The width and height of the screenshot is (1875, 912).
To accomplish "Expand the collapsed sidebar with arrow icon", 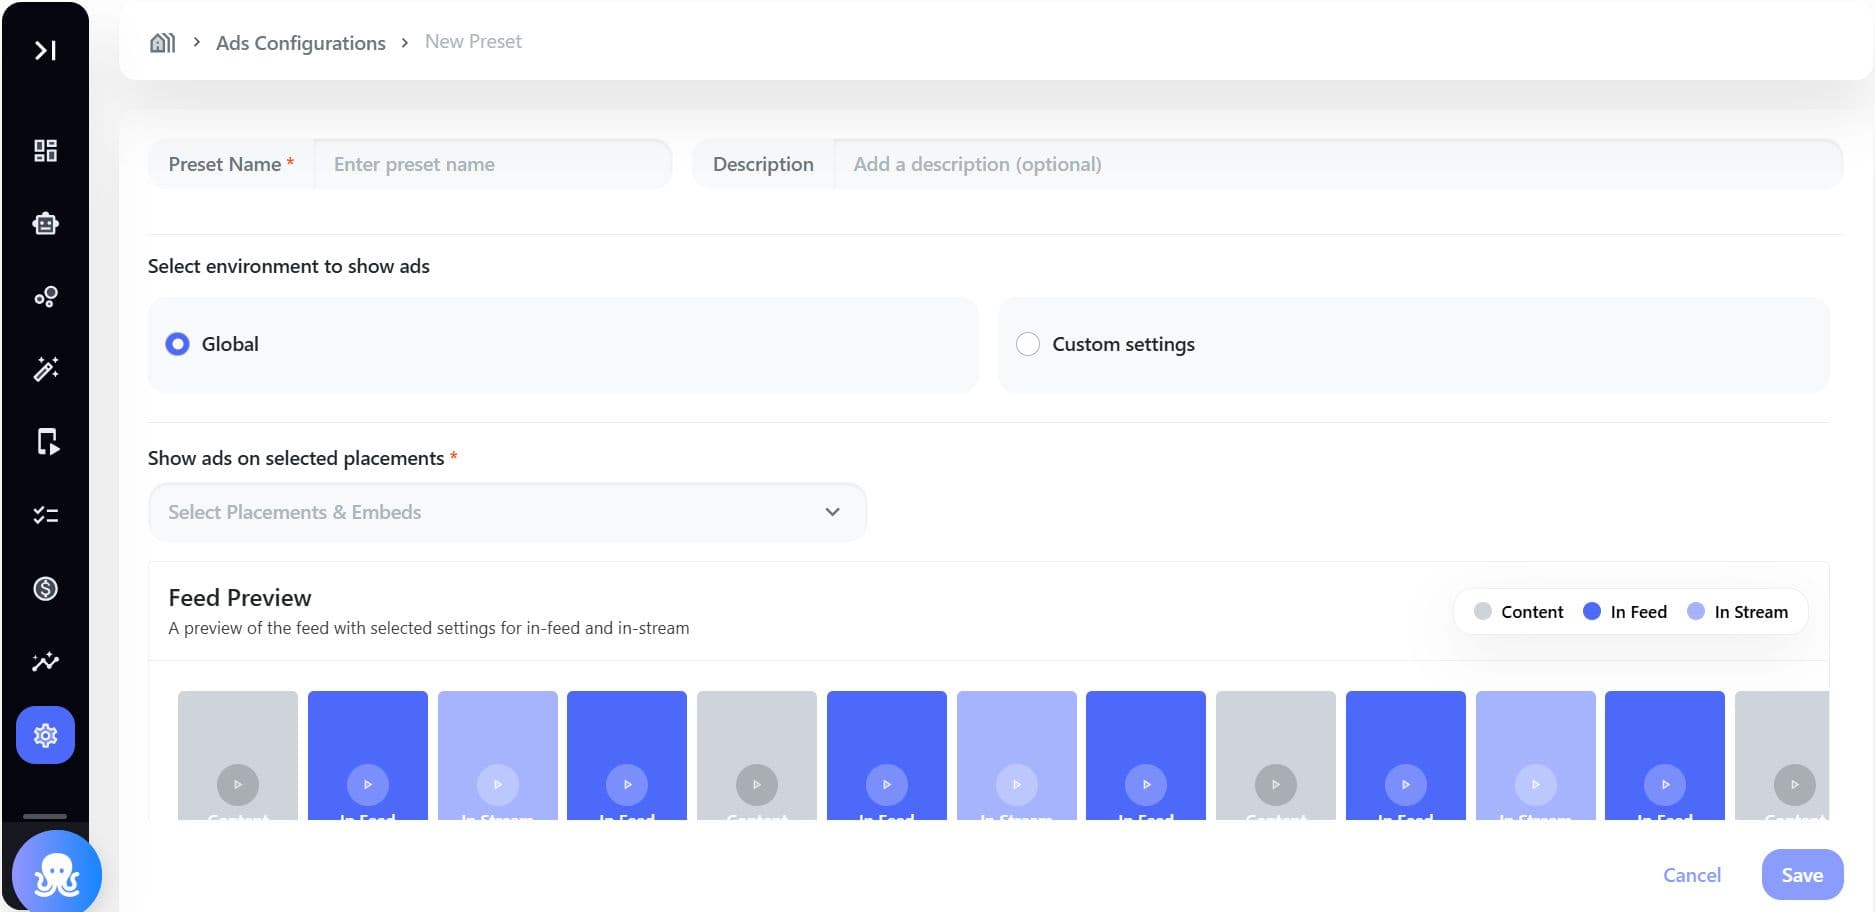I will pyautogui.click(x=45, y=50).
